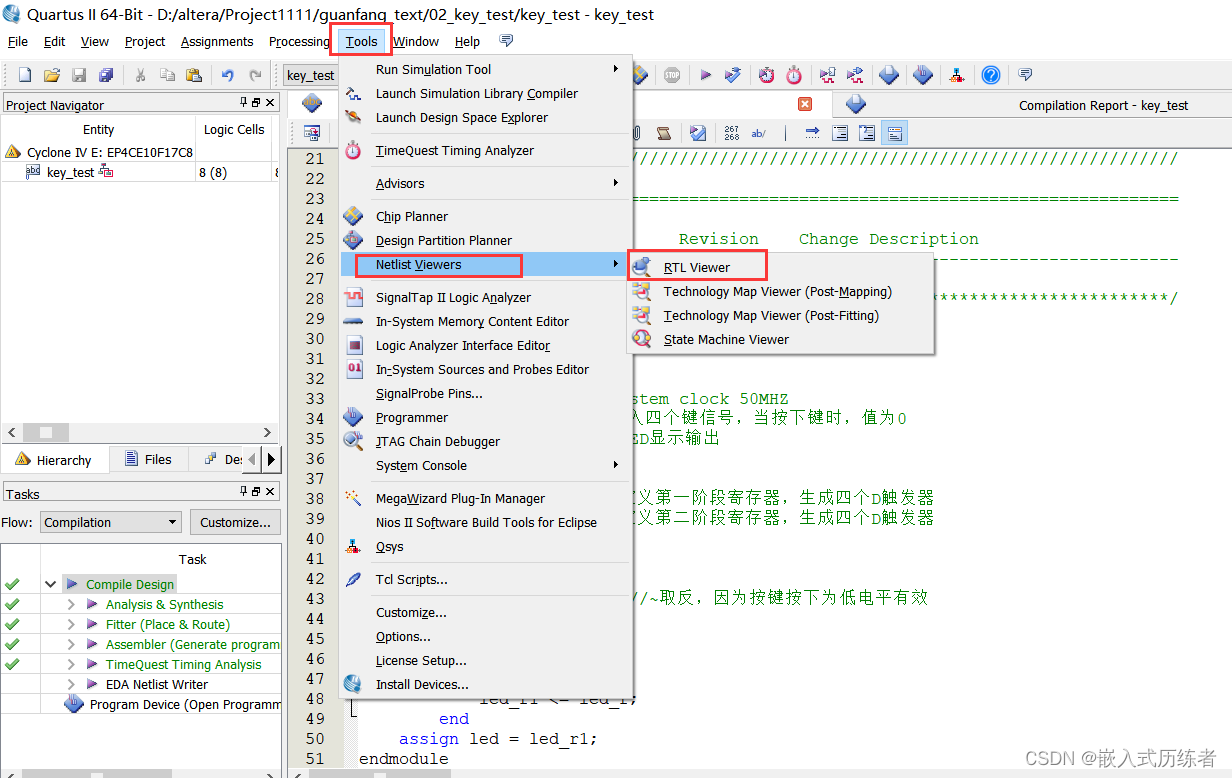The width and height of the screenshot is (1232, 778).
Task: Select key_test entity in hierarchy
Action: pos(70,172)
